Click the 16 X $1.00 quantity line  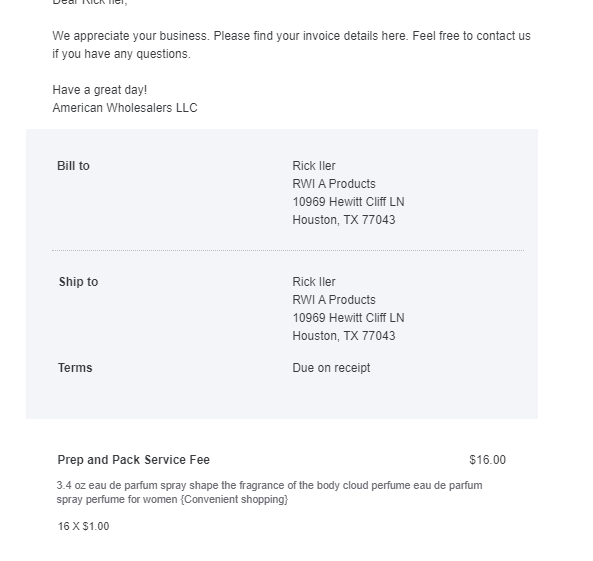click(84, 526)
